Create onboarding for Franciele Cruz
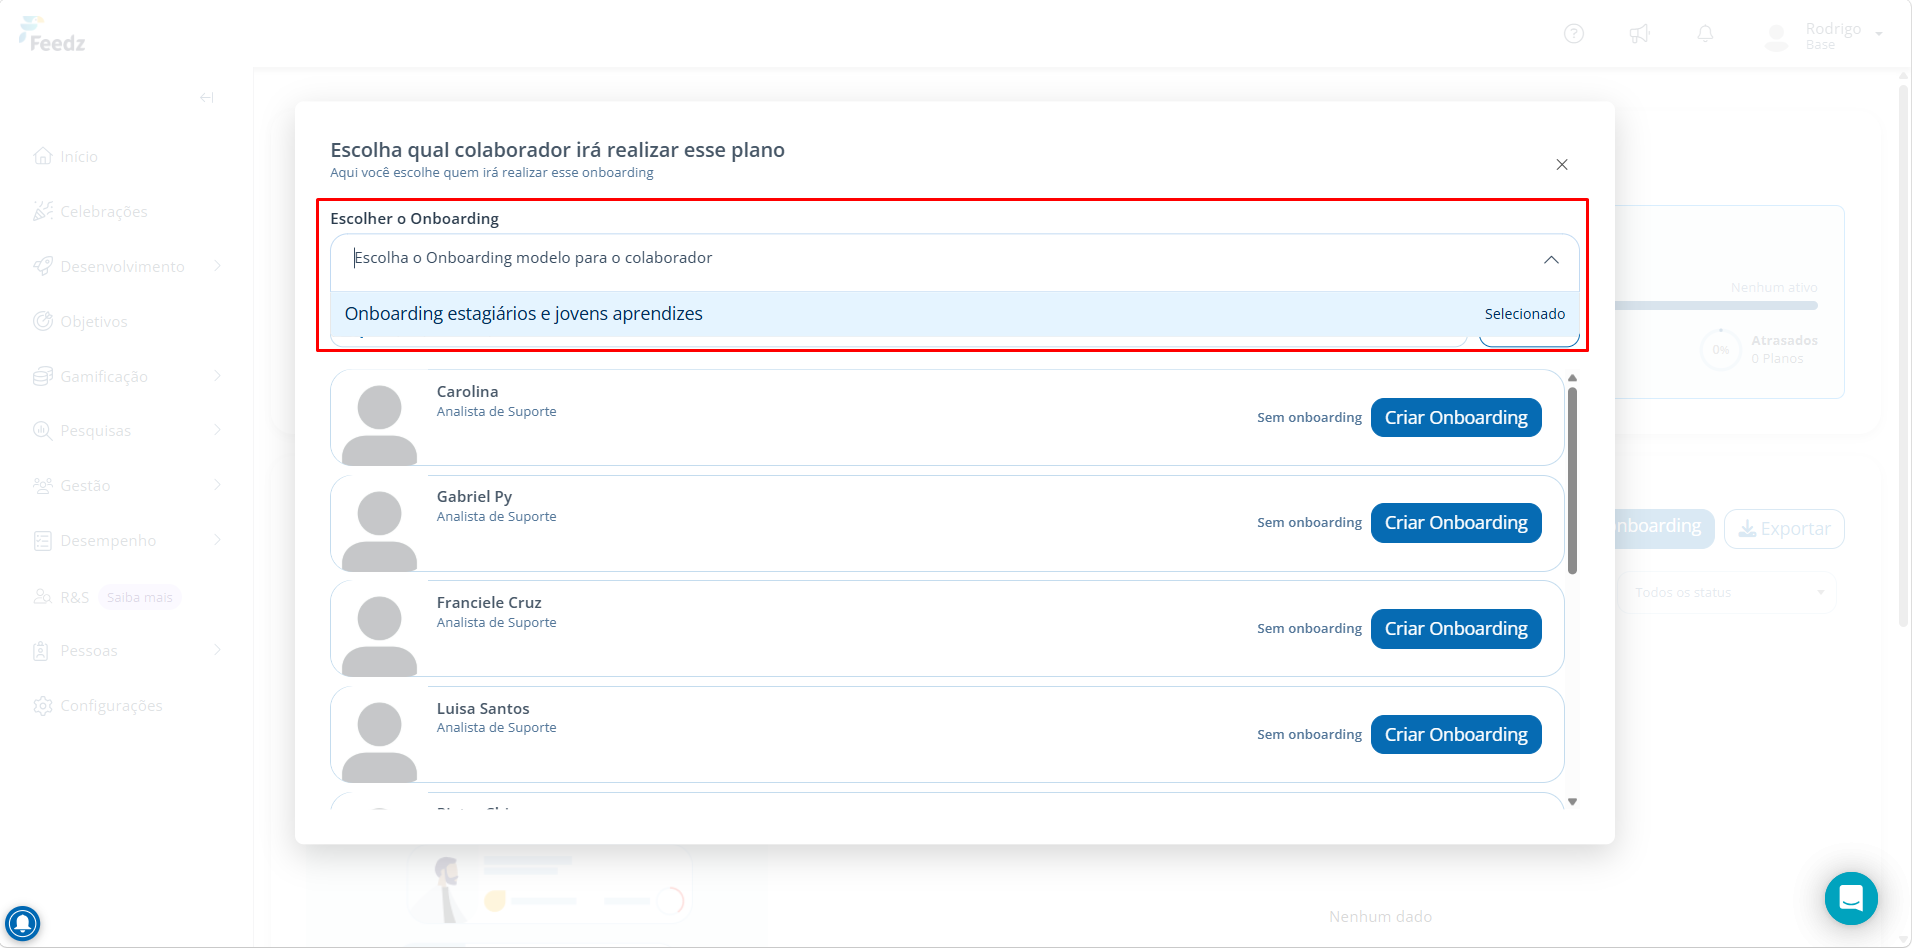Image resolution: width=1912 pixels, height=948 pixels. 1456,629
